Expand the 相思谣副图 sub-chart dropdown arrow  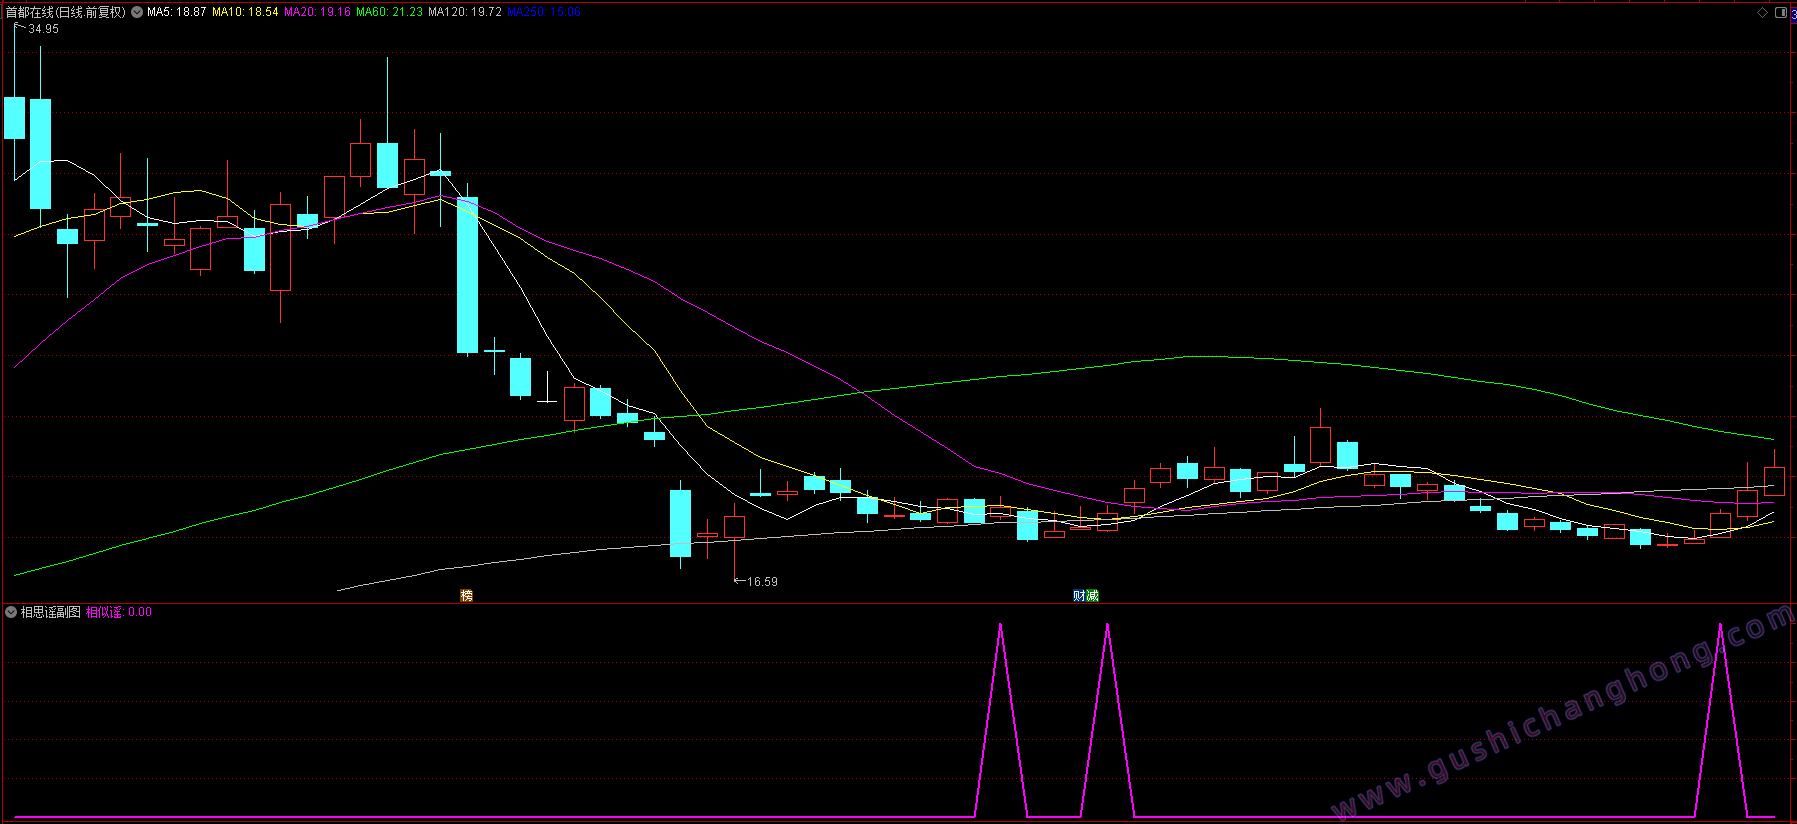pos(11,612)
